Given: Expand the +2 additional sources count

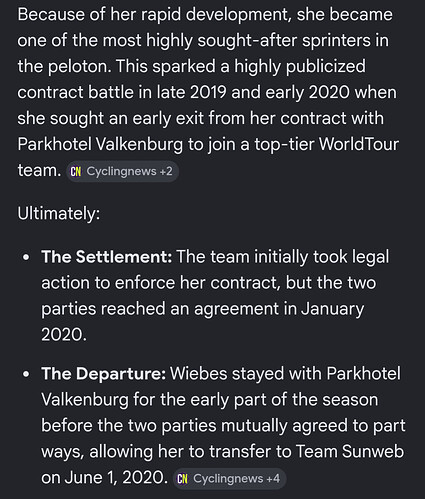Looking at the screenshot, I should point(166,171).
